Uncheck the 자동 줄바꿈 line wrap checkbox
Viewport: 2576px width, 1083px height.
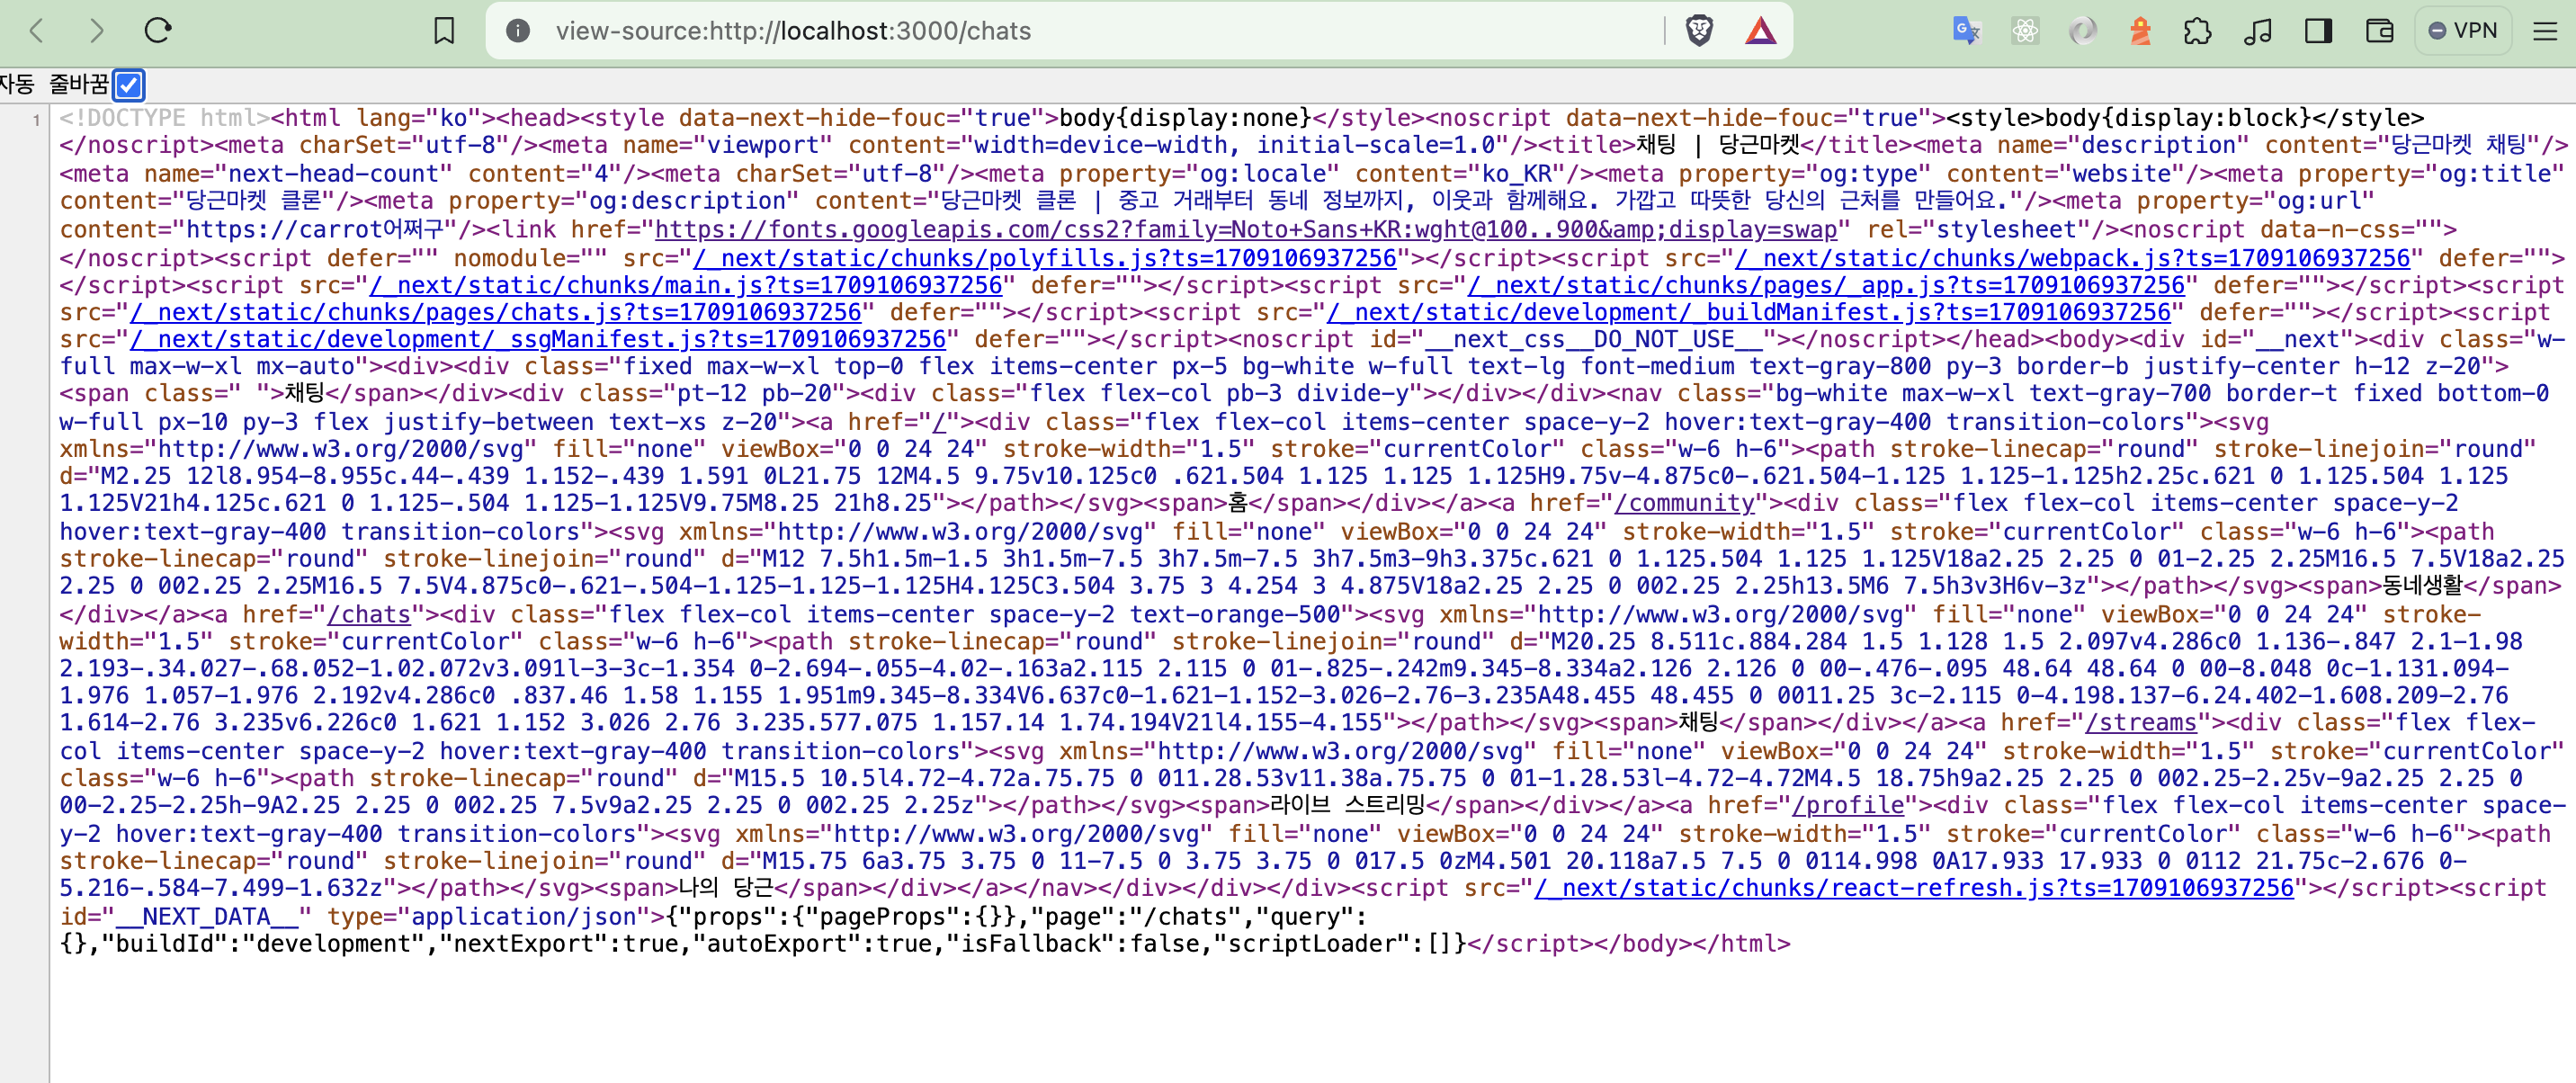click(129, 85)
